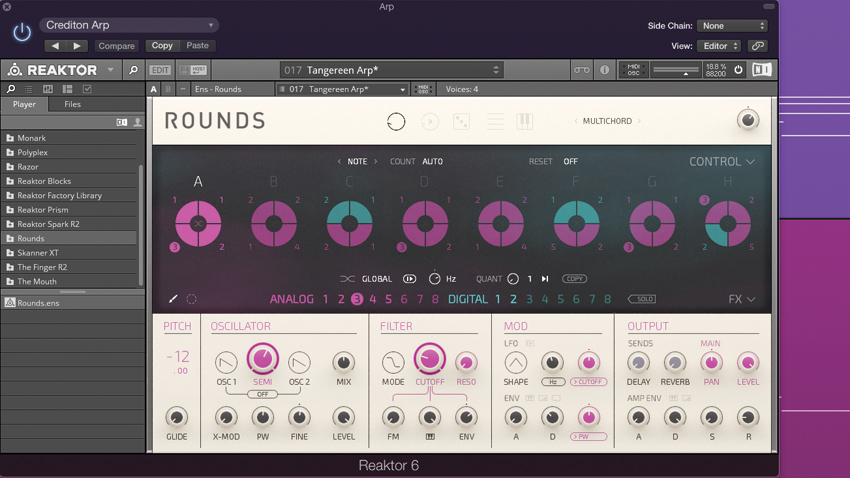
Task: Switch to the Files tab
Action: point(72,104)
